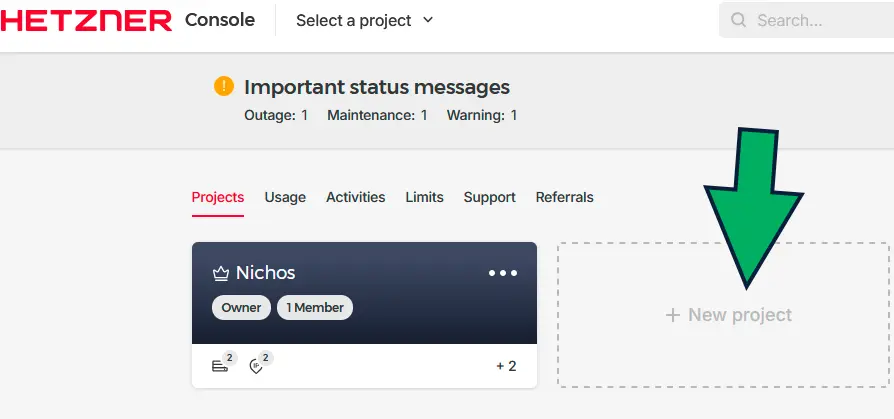Open the Activities tab

[x=355, y=197]
